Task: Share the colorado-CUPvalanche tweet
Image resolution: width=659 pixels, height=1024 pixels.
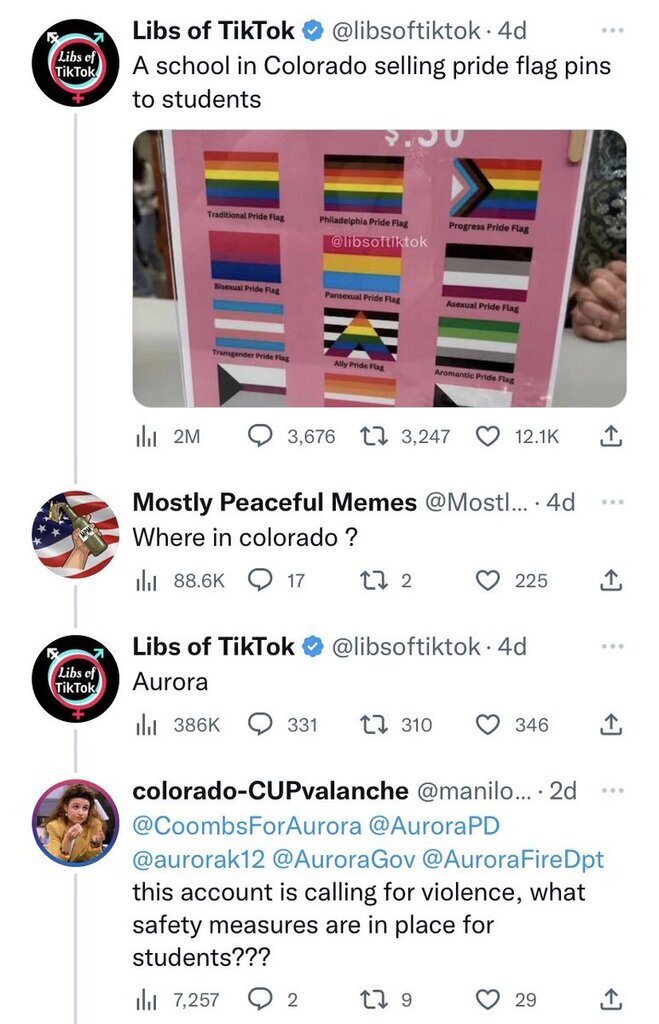Action: (x=610, y=999)
